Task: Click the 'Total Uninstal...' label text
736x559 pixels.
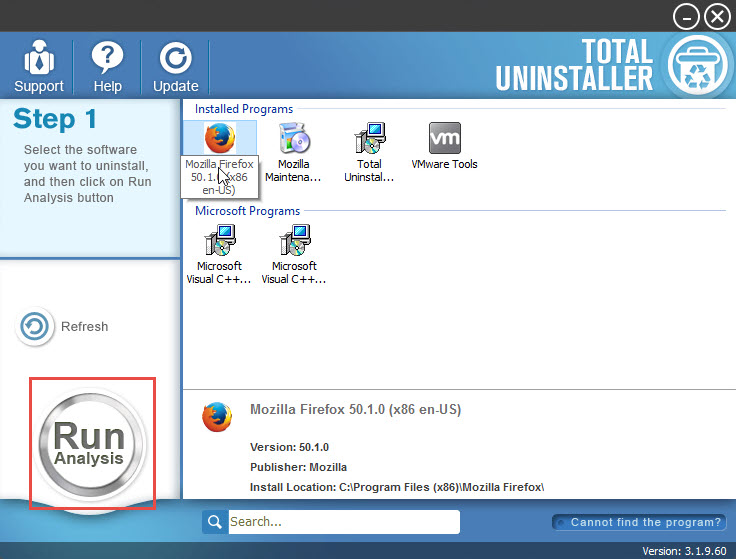Action: 369,170
